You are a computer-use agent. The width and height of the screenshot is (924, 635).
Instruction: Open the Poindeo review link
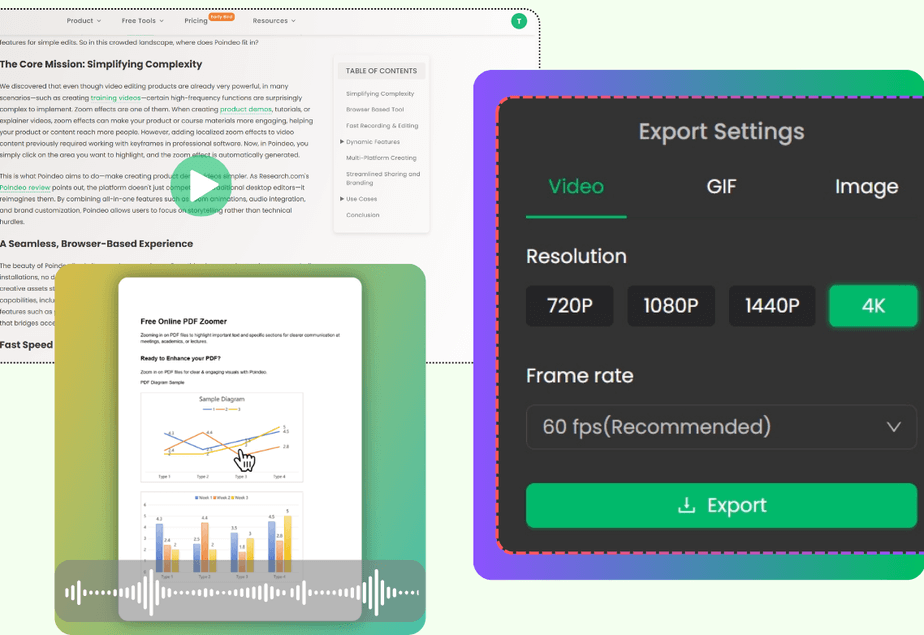point(27,186)
